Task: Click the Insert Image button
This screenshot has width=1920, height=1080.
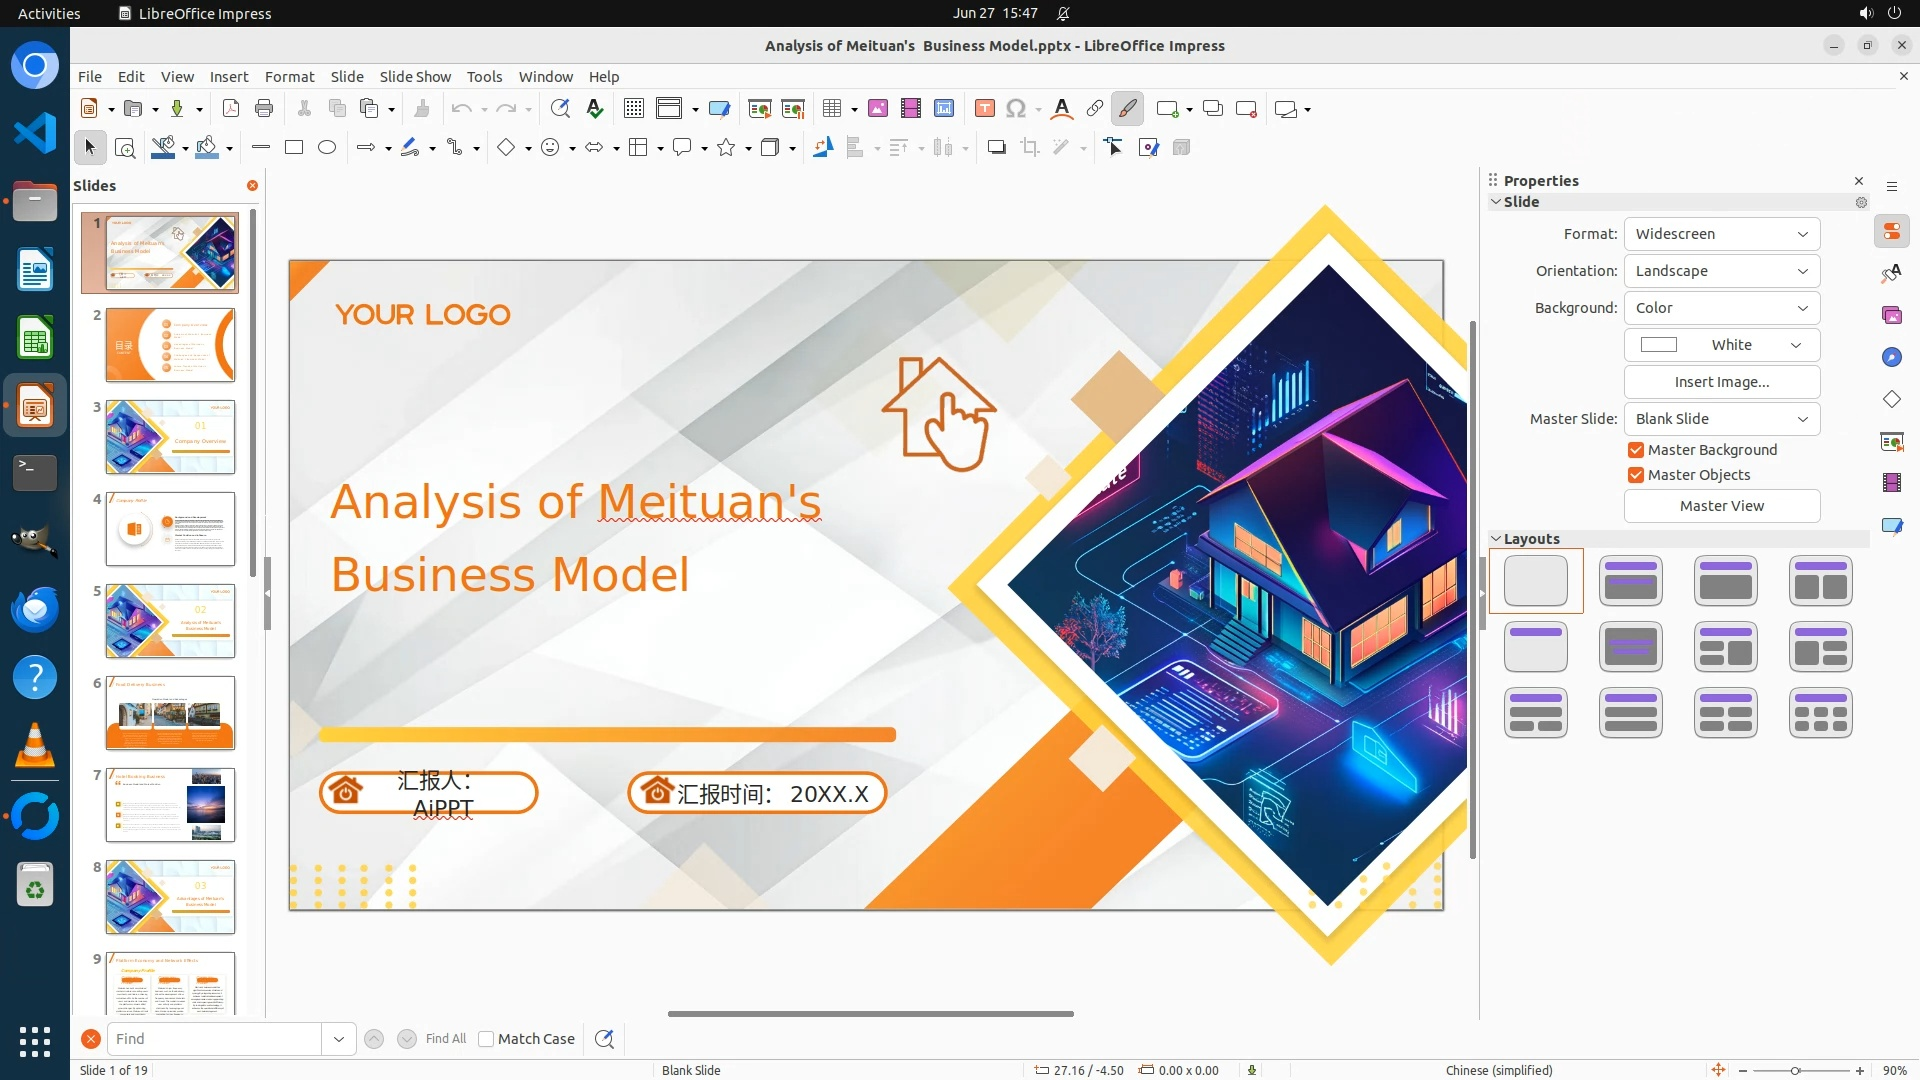Action: pyautogui.click(x=1721, y=382)
